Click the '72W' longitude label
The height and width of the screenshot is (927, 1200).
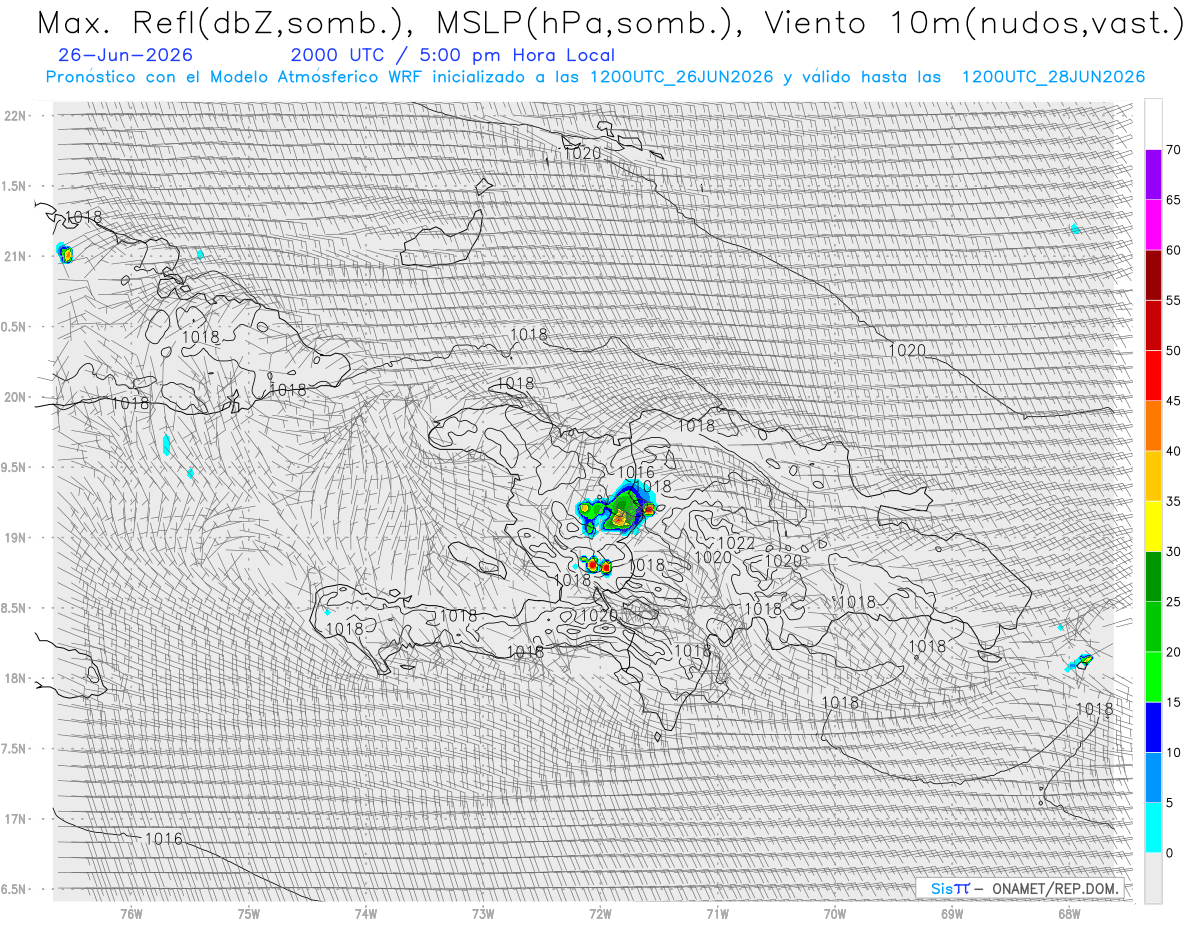(x=600, y=913)
